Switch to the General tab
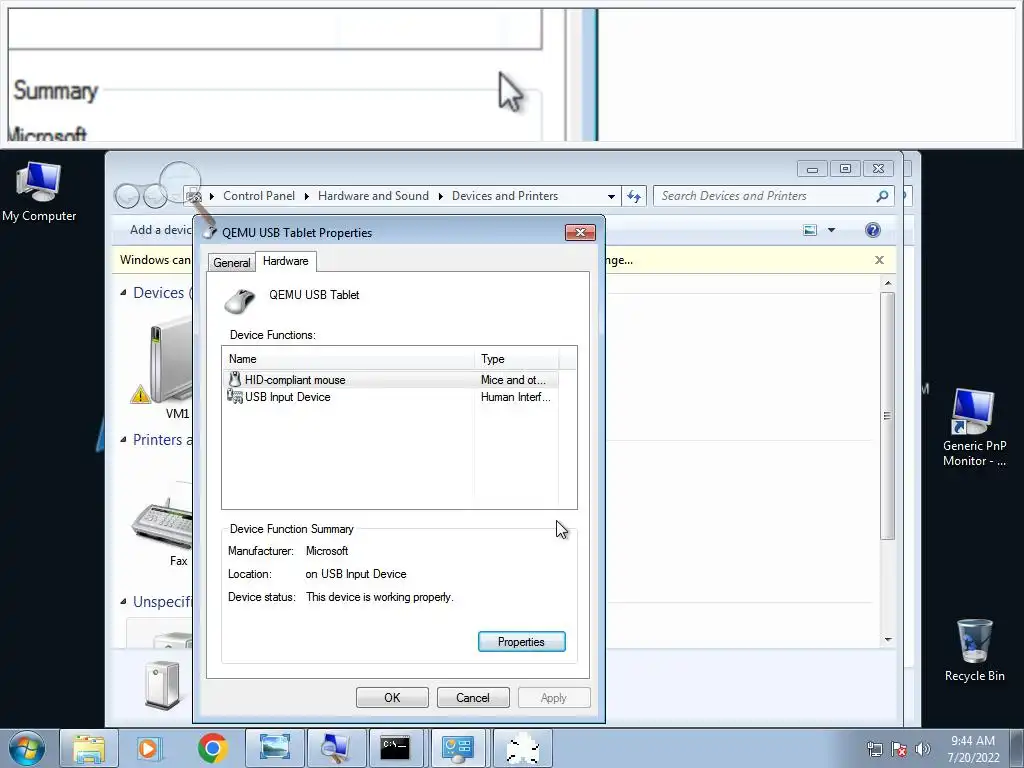Image resolution: width=1024 pixels, height=768 pixels. (231, 263)
